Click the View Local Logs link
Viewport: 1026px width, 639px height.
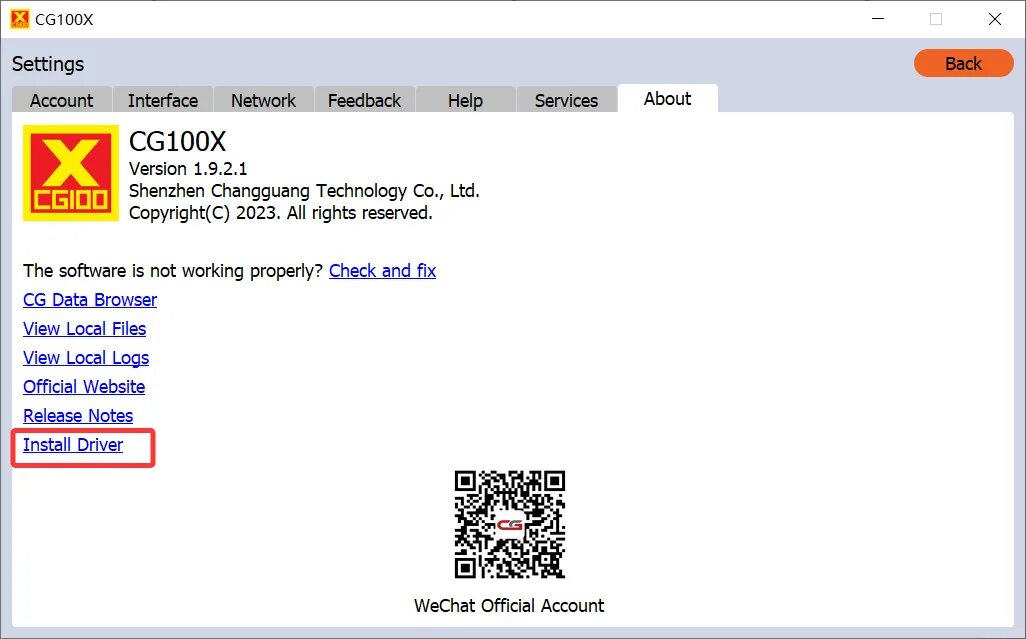coord(86,358)
